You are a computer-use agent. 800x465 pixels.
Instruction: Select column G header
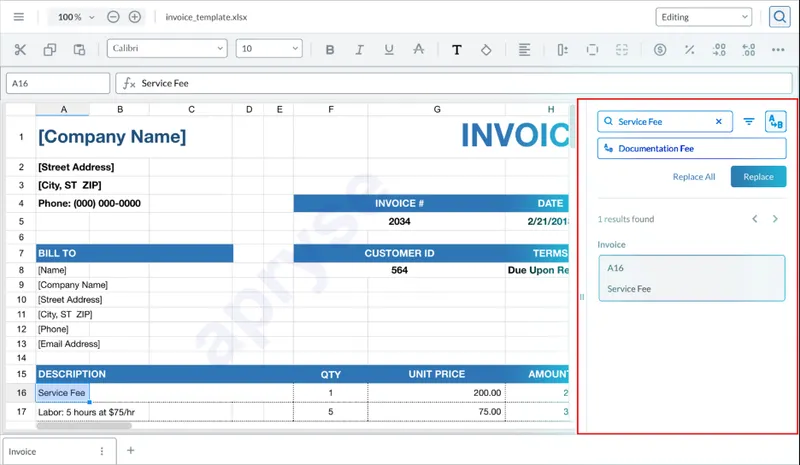click(x=437, y=109)
